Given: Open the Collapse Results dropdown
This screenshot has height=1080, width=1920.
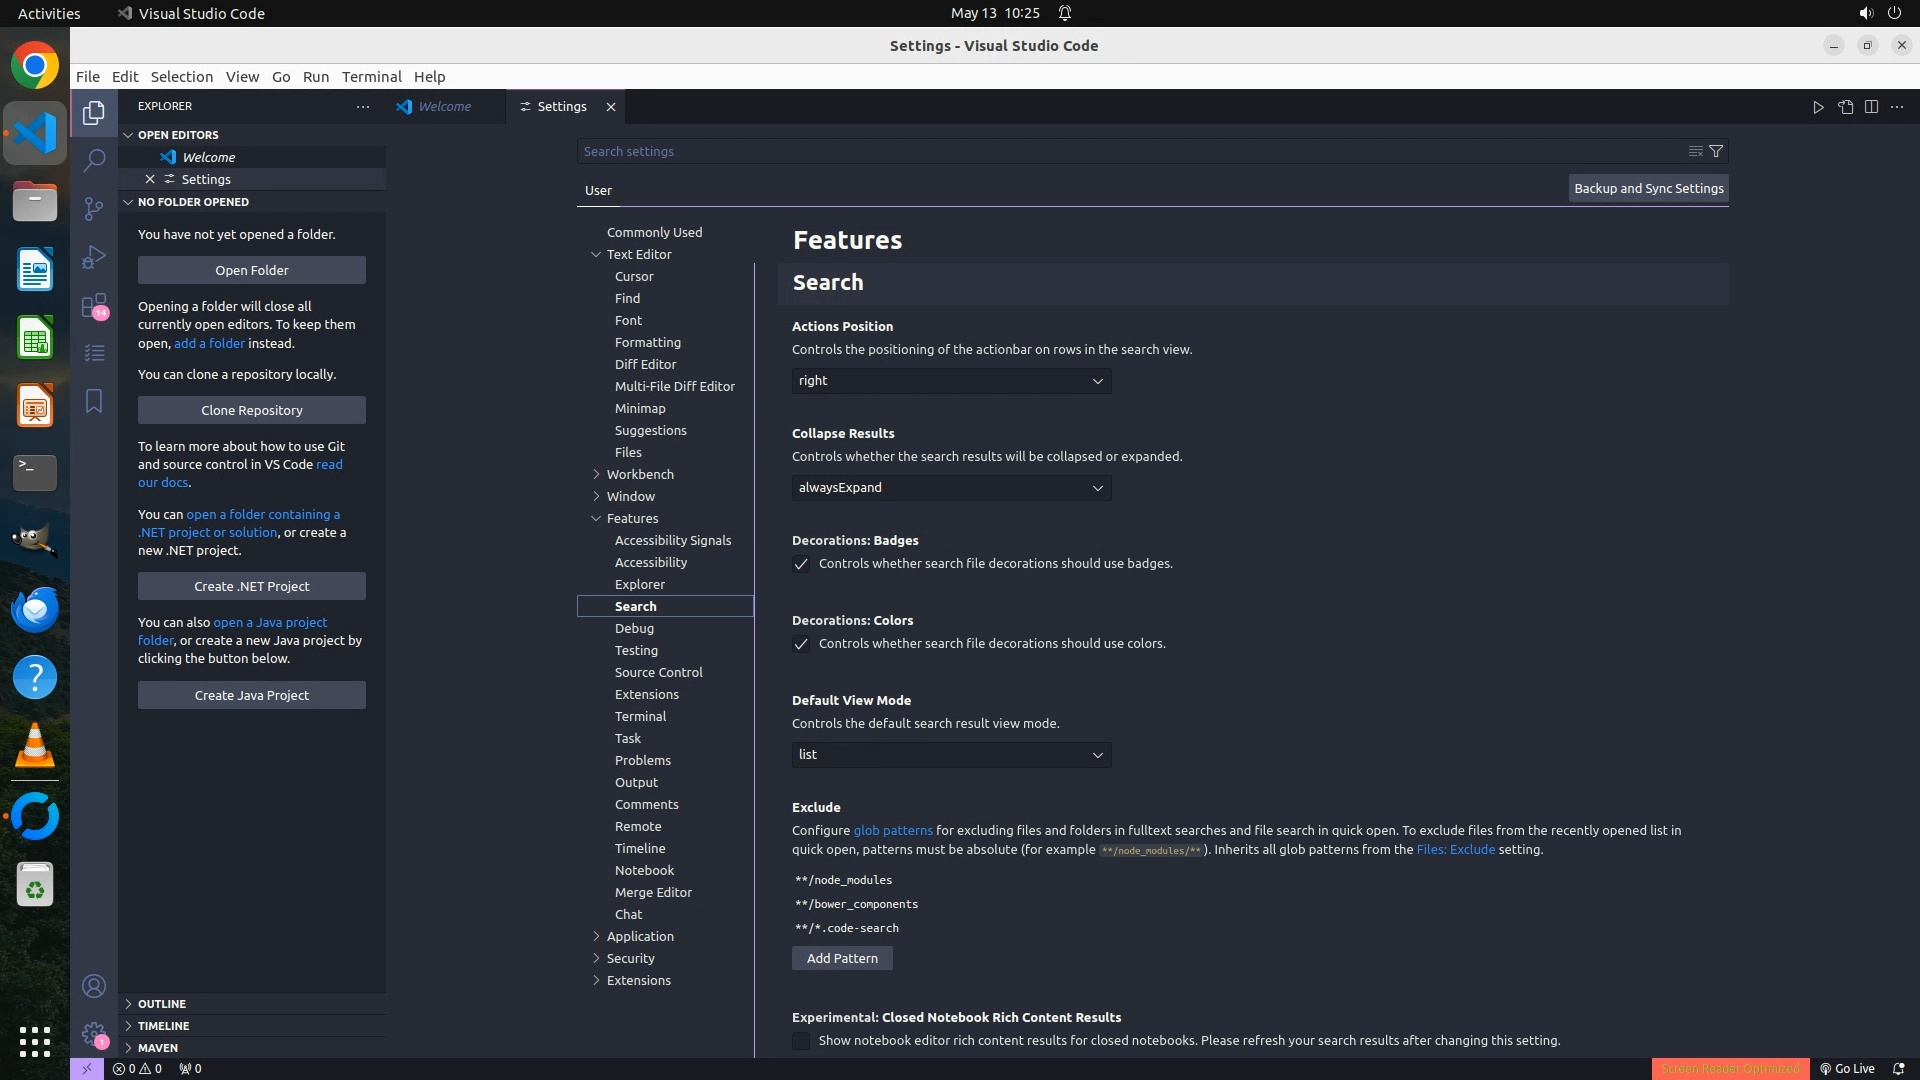Looking at the screenshot, I should click(x=951, y=488).
